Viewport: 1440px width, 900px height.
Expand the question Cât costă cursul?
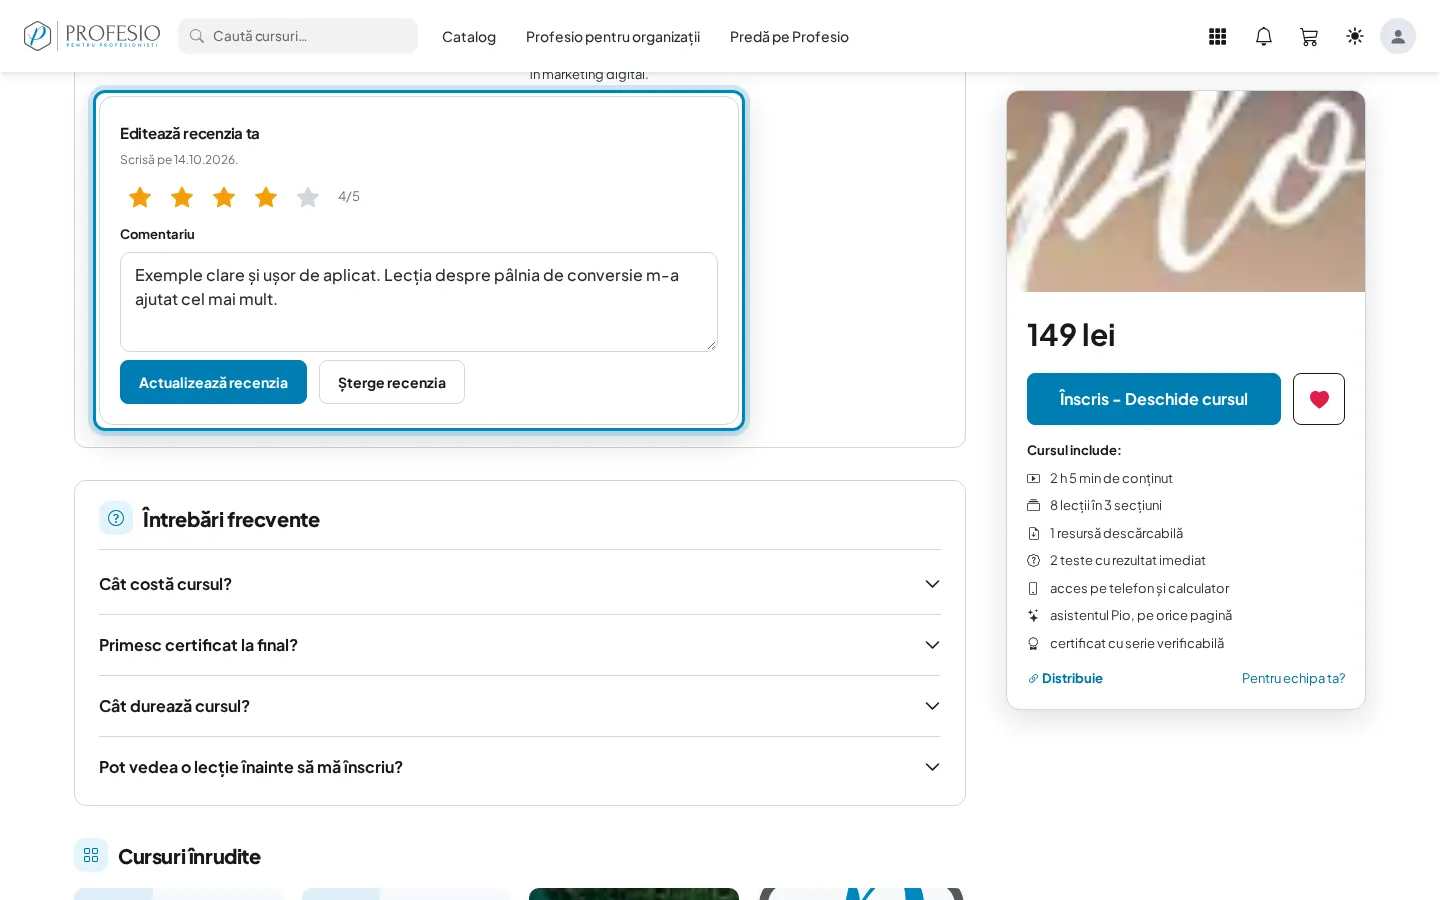point(520,584)
